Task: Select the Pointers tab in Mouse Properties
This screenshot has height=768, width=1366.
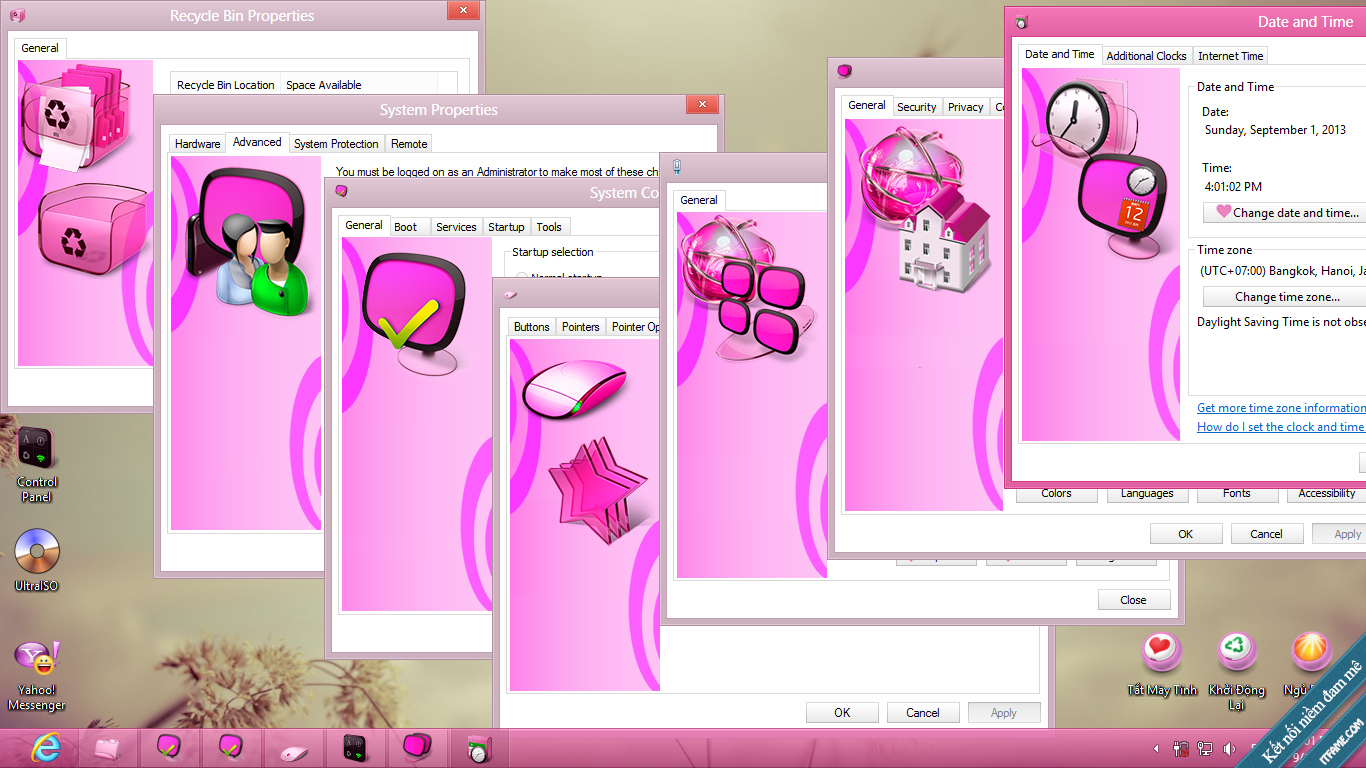Action: pyautogui.click(x=580, y=326)
